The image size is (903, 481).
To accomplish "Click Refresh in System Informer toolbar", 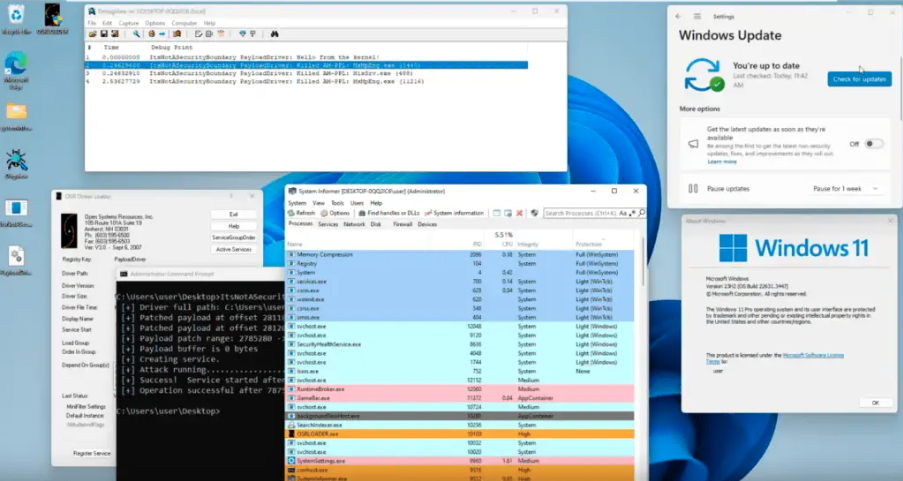I will tap(302, 213).
